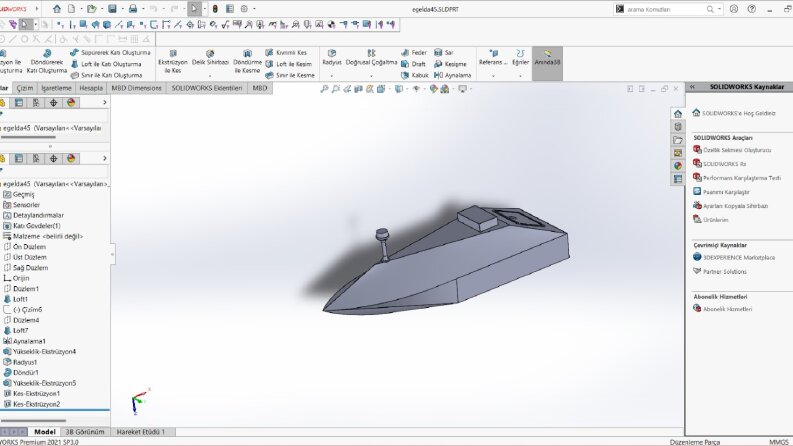Screen dimensions: 793x446
Task: Open Appearances color ball tab in task pane
Action: coord(678,166)
